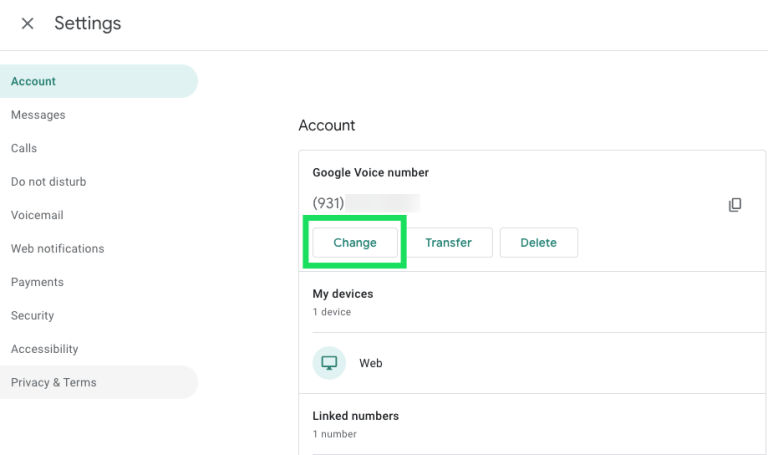Open Payments section
The image size is (768, 455).
[x=99, y=282]
